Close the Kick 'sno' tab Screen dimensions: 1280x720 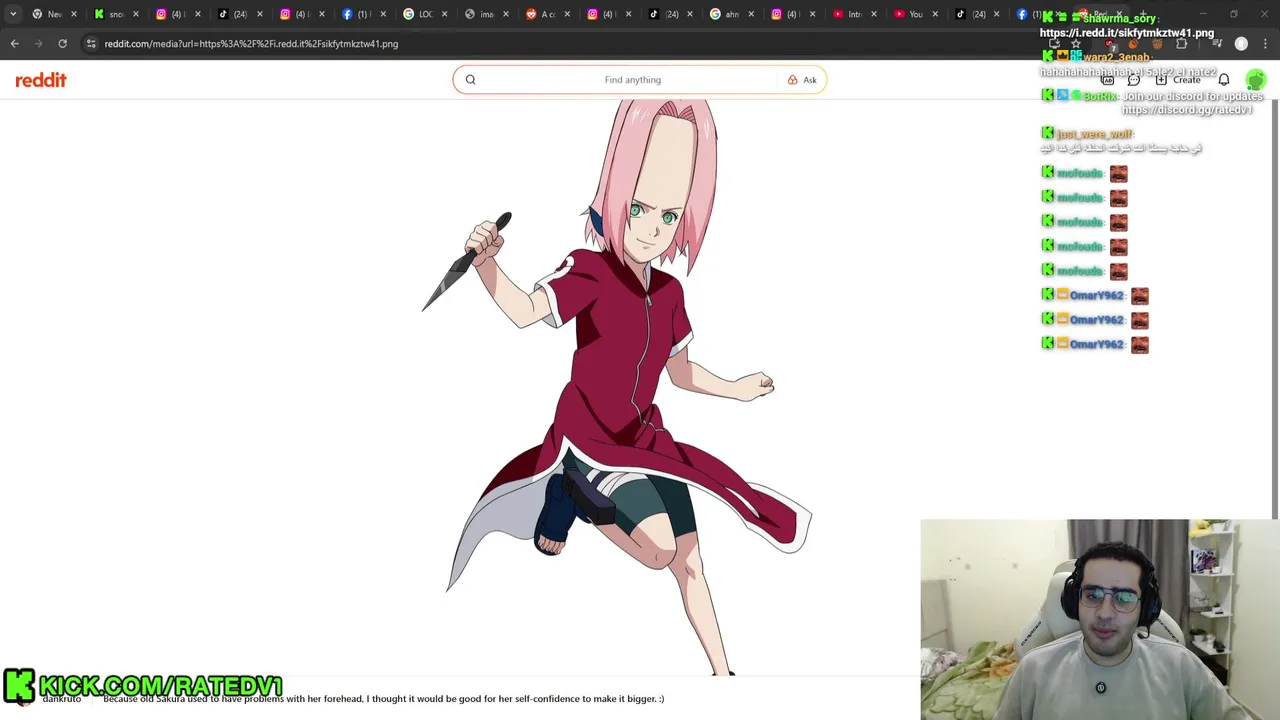tap(136, 14)
